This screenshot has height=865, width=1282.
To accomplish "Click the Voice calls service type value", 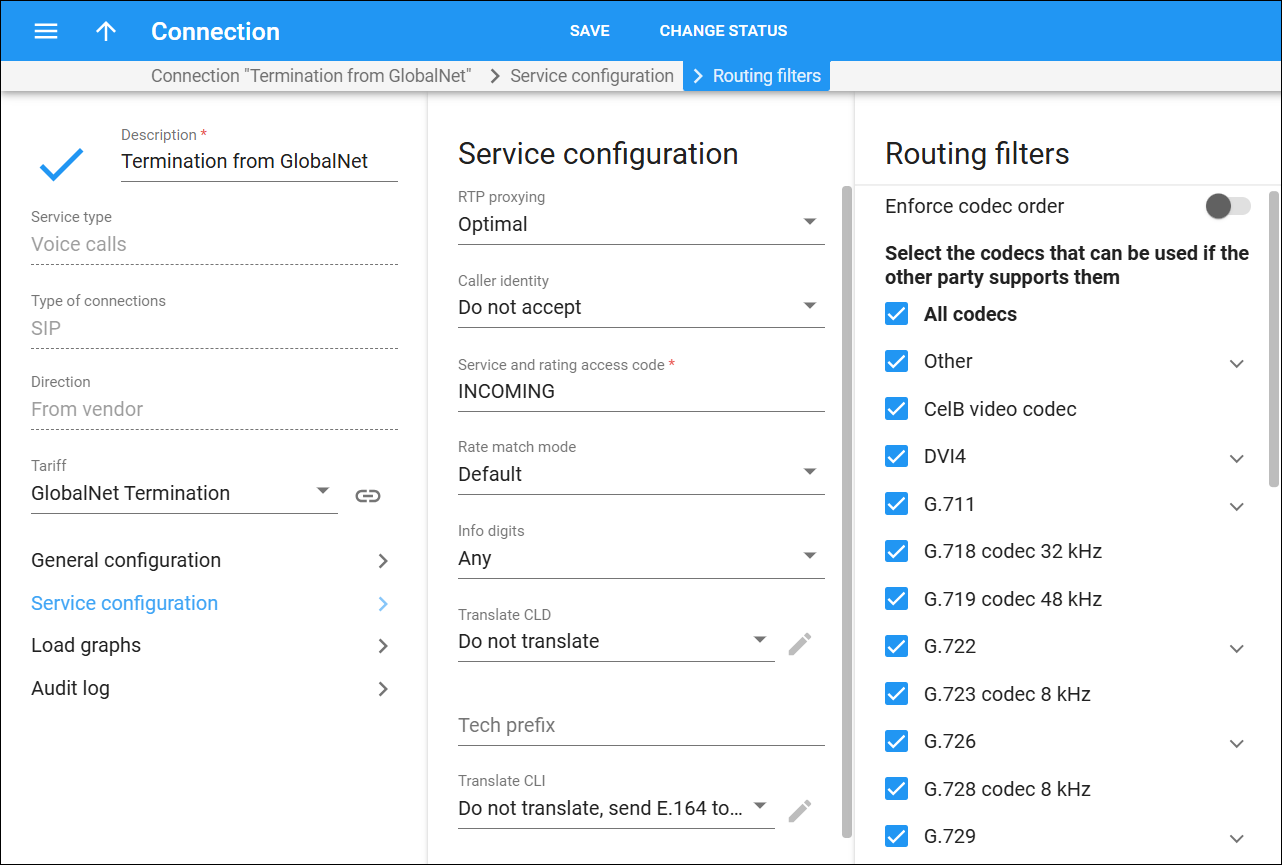I will coord(79,244).
